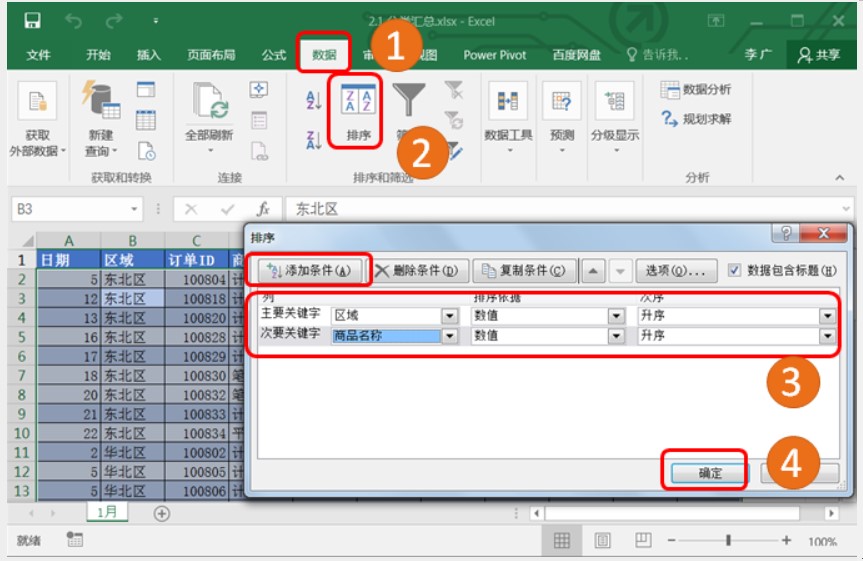This screenshot has height=561, width=863.
Task: Switch to Page Break Preview icon
Action: click(x=643, y=541)
